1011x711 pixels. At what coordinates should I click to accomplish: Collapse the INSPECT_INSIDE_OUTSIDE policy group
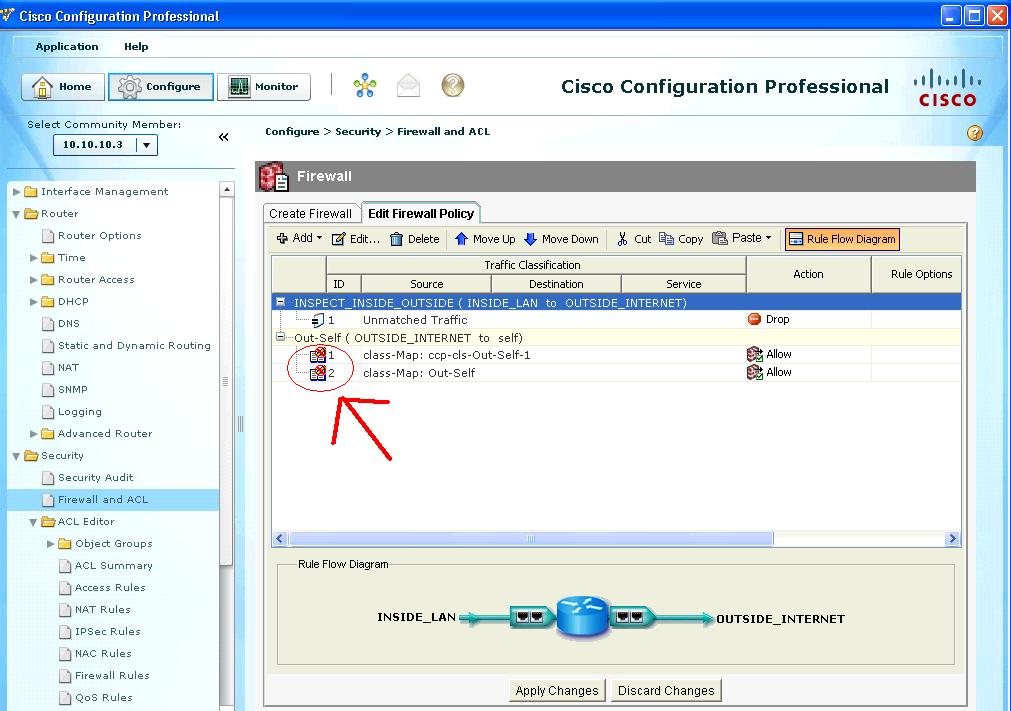(280, 302)
